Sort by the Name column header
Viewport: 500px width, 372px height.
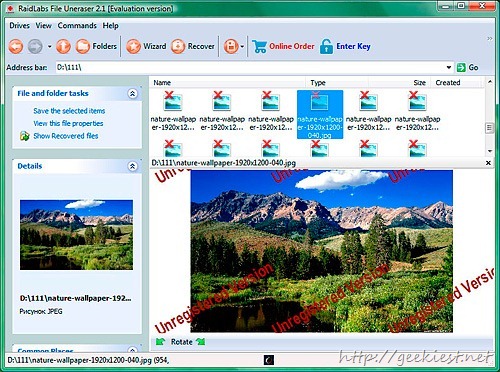(x=228, y=83)
